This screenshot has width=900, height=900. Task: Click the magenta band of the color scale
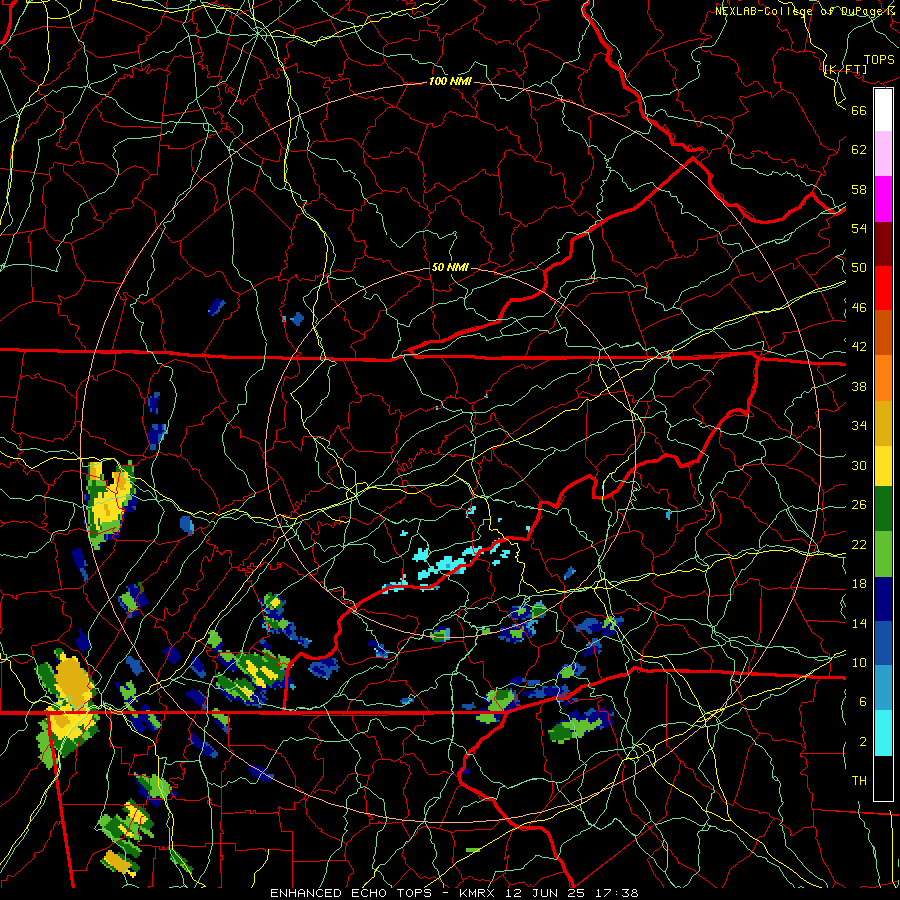tap(883, 199)
